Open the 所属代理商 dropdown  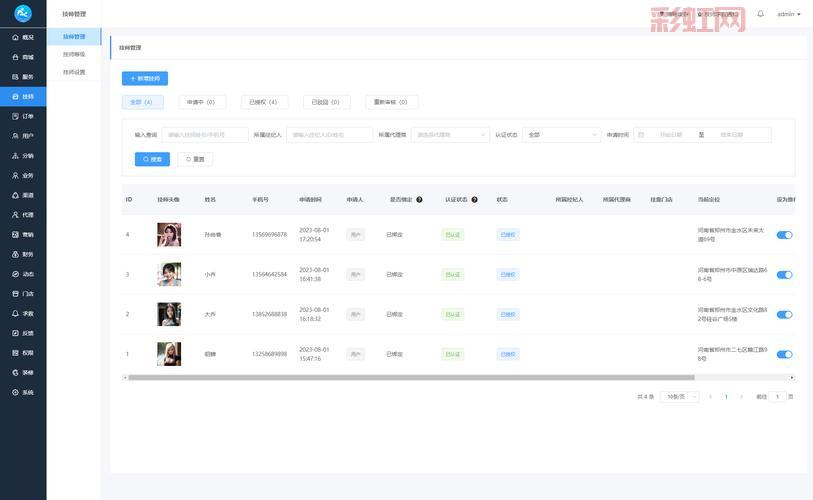pos(451,135)
